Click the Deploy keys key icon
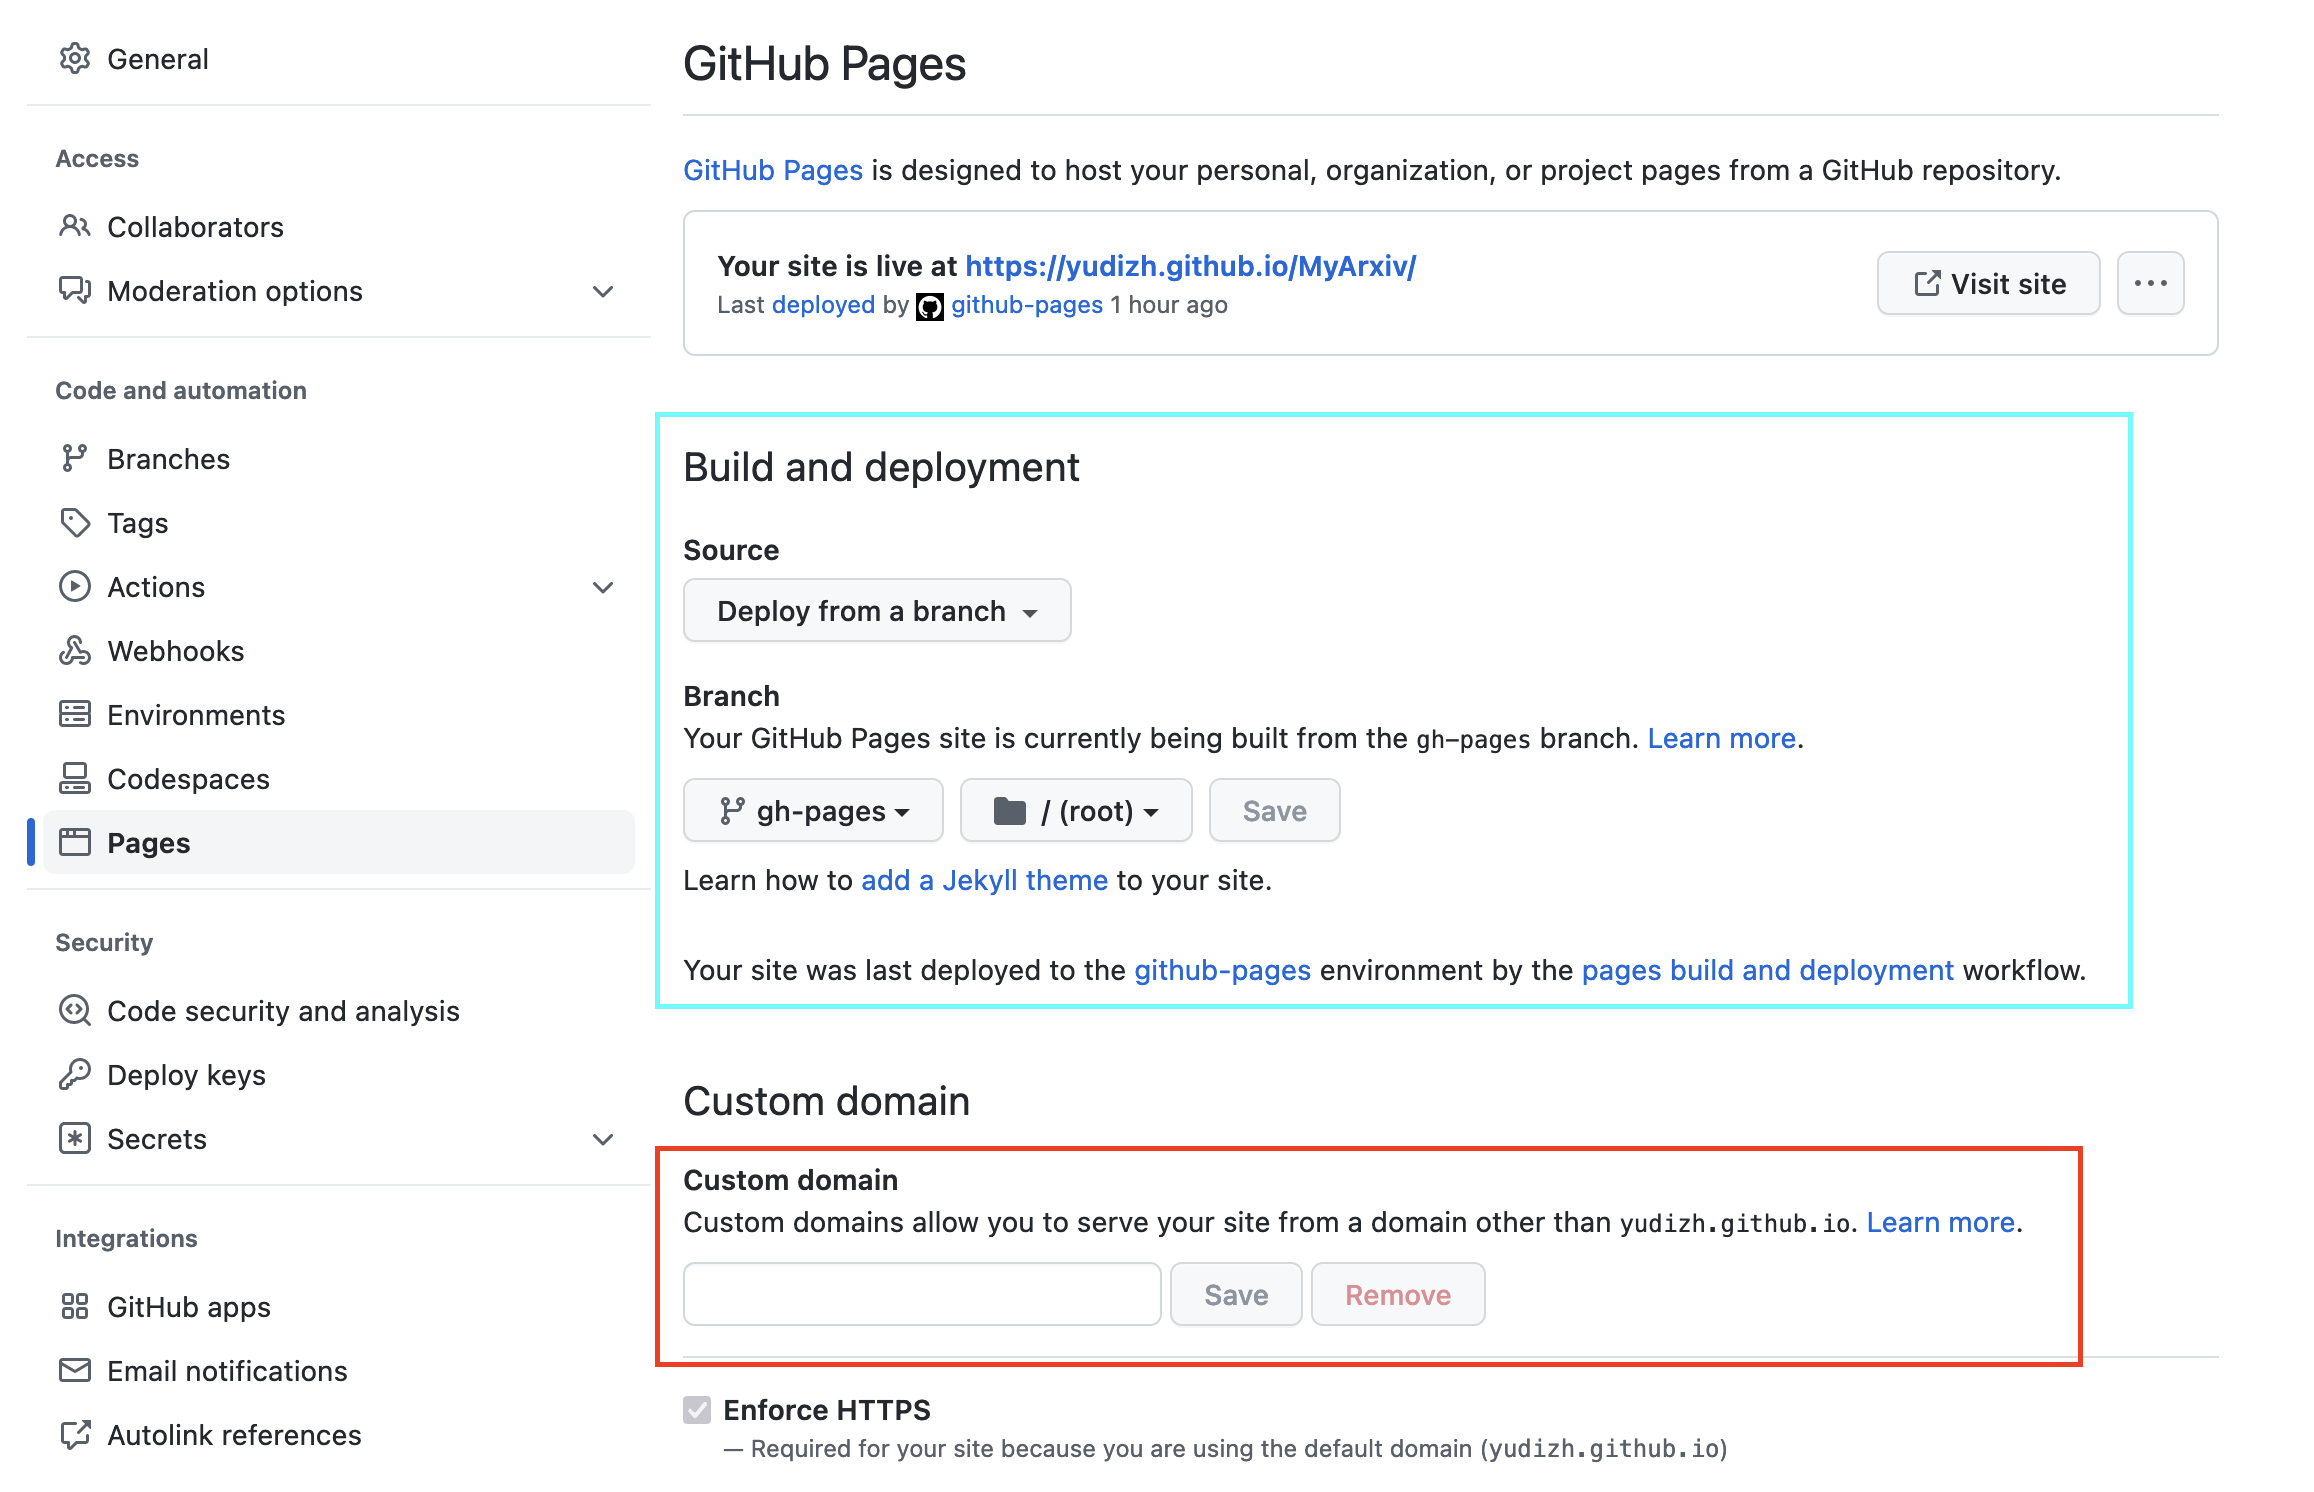The width and height of the screenshot is (2314, 1492). [x=75, y=1075]
